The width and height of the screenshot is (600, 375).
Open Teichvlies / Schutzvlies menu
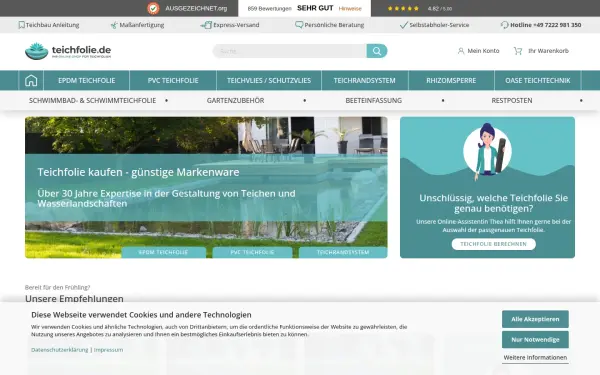(269, 80)
